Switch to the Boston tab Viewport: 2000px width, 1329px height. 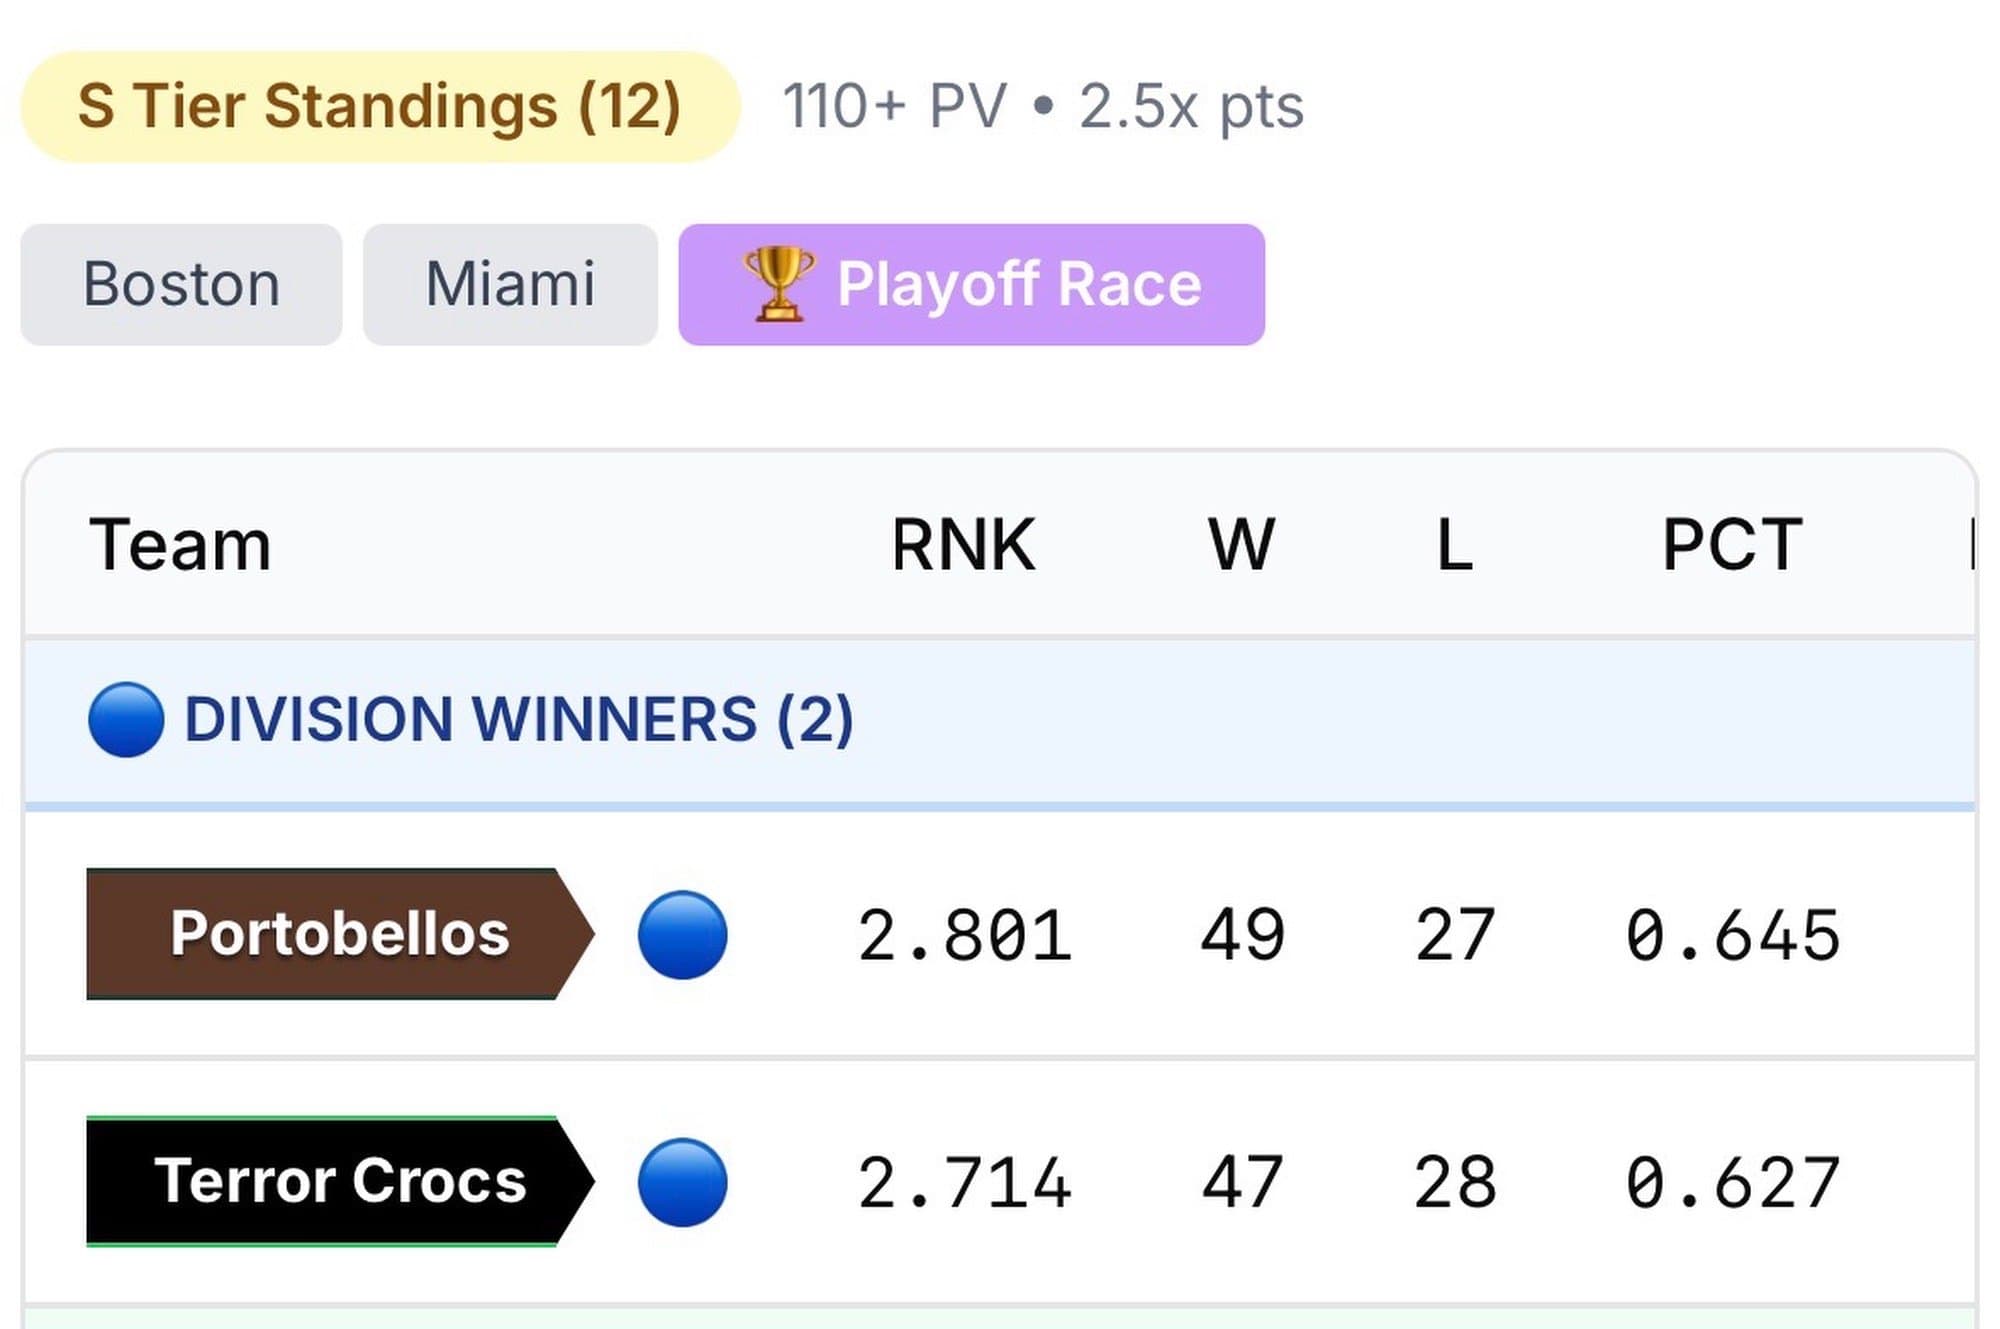[181, 285]
